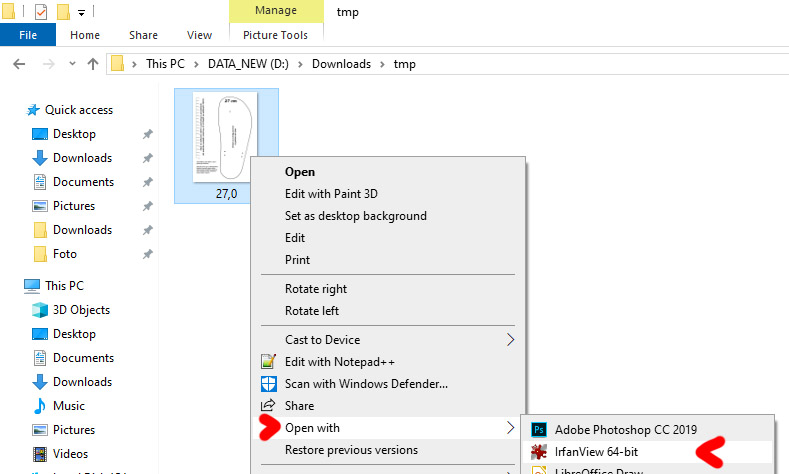Choose Share in the context menu
This screenshot has width=789, height=474.
click(299, 406)
